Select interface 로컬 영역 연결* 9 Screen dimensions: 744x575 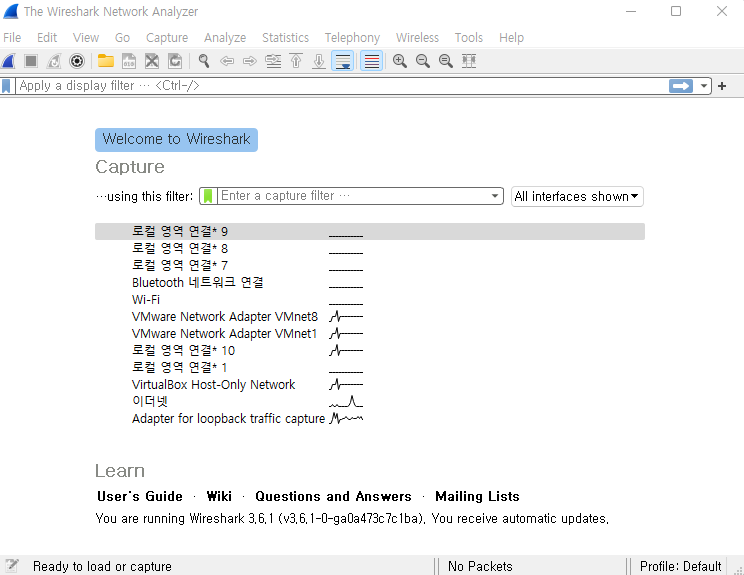(x=370, y=232)
